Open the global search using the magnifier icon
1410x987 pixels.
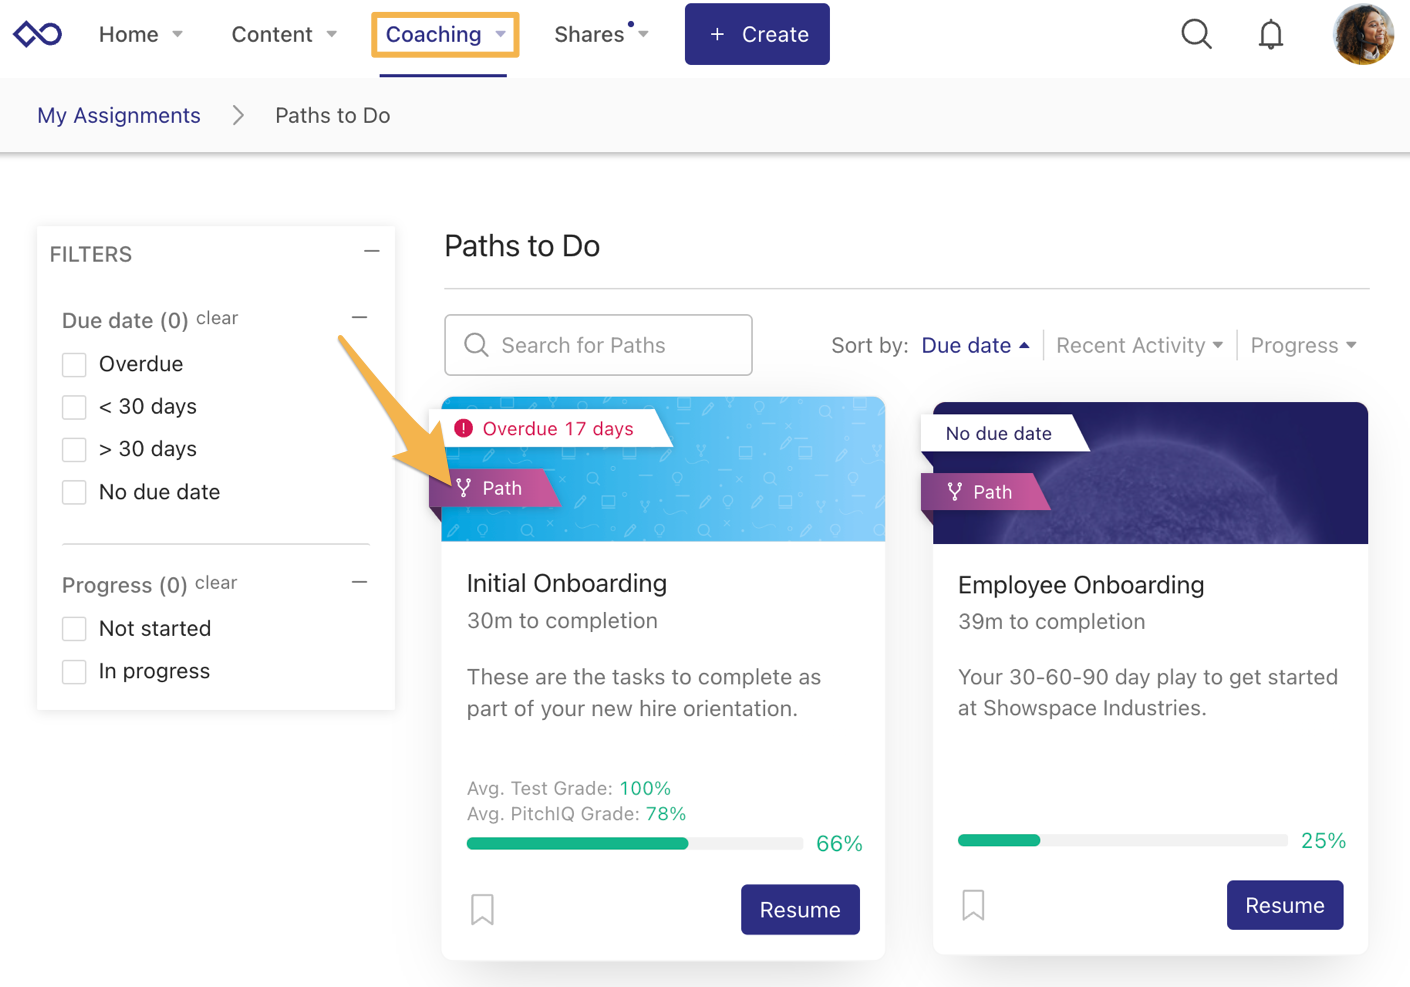[x=1196, y=33]
